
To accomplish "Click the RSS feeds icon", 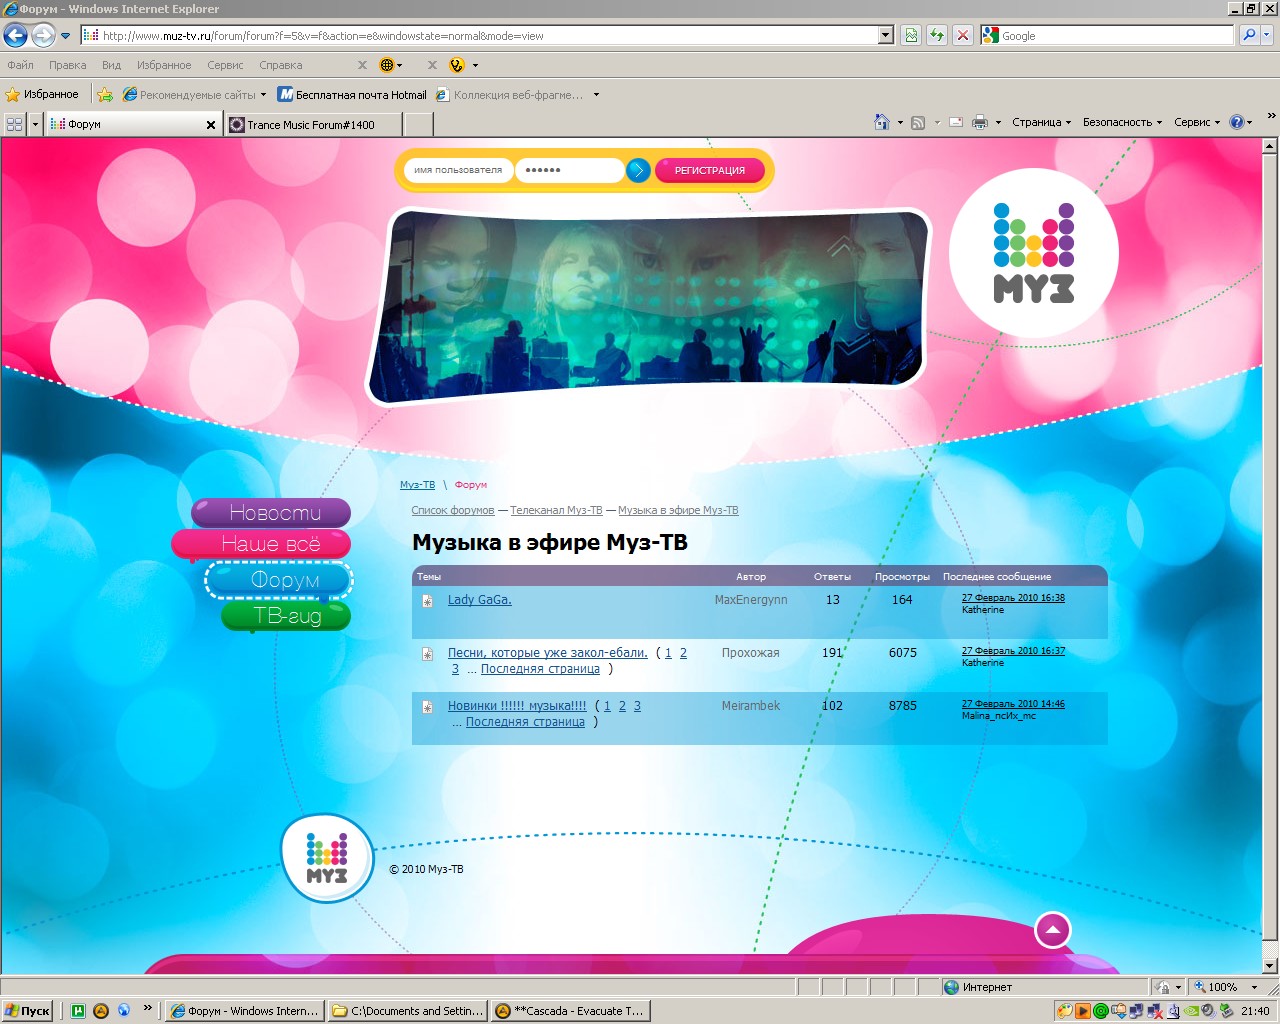I will pos(917,122).
